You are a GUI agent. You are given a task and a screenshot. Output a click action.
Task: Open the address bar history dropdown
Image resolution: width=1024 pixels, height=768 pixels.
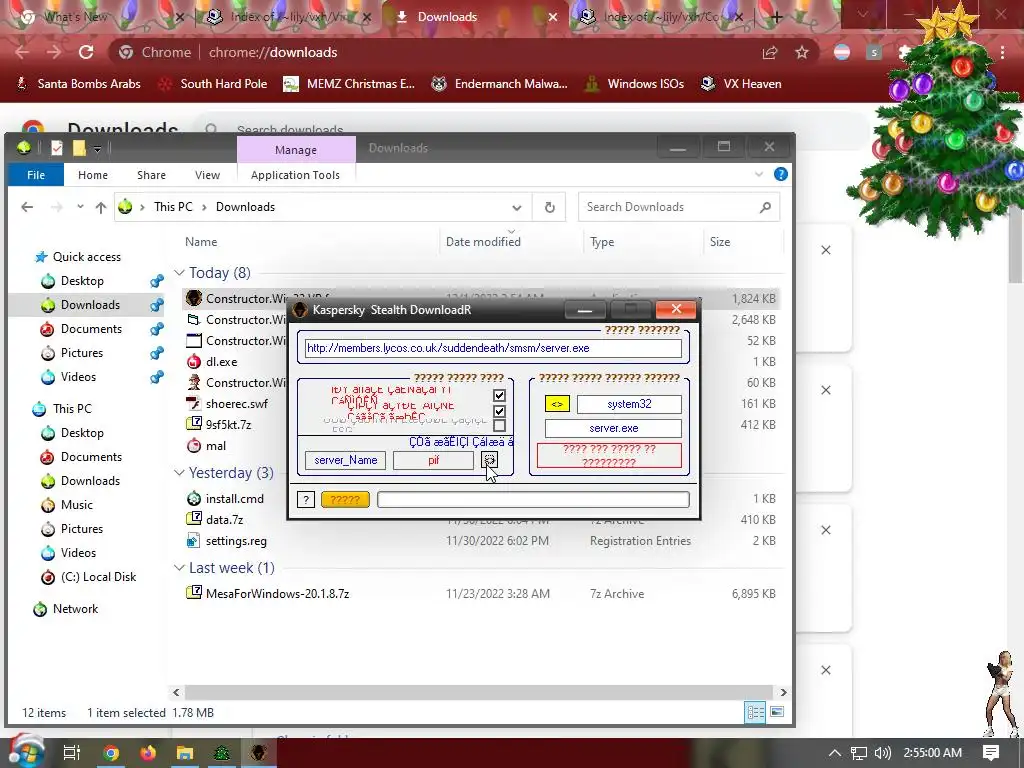pos(517,208)
